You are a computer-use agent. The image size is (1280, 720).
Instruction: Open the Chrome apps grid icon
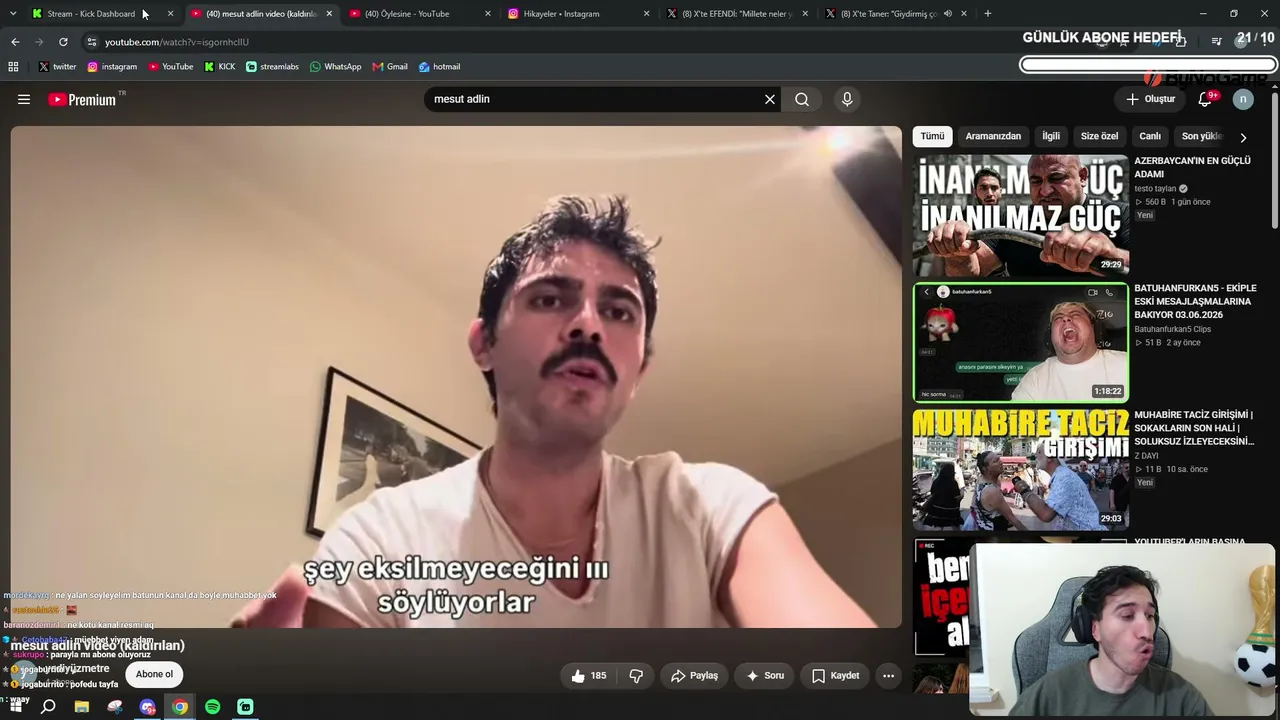pyautogui.click(x=13, y=67)
